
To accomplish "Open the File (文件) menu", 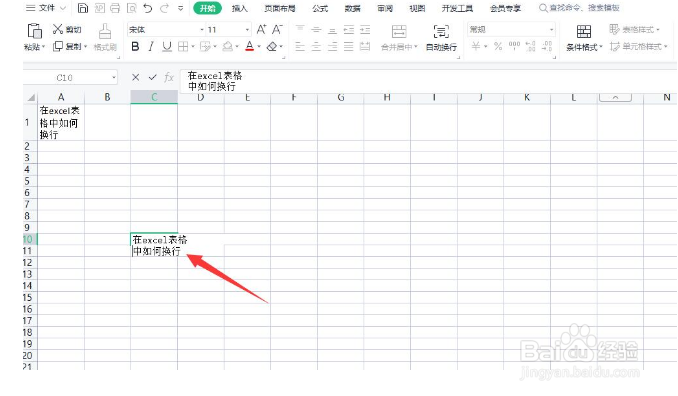I will tap(45, 8).
